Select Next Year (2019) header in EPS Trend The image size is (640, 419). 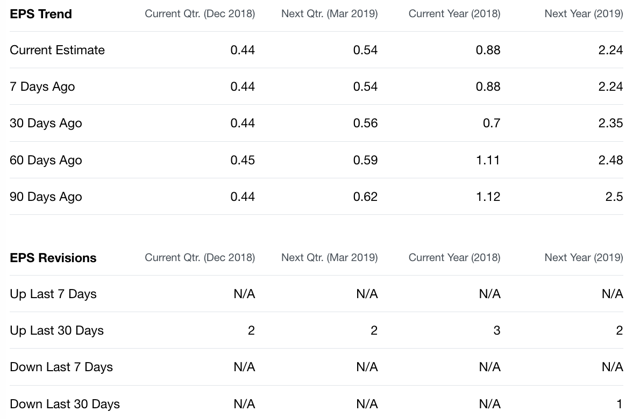coord(584,14)
